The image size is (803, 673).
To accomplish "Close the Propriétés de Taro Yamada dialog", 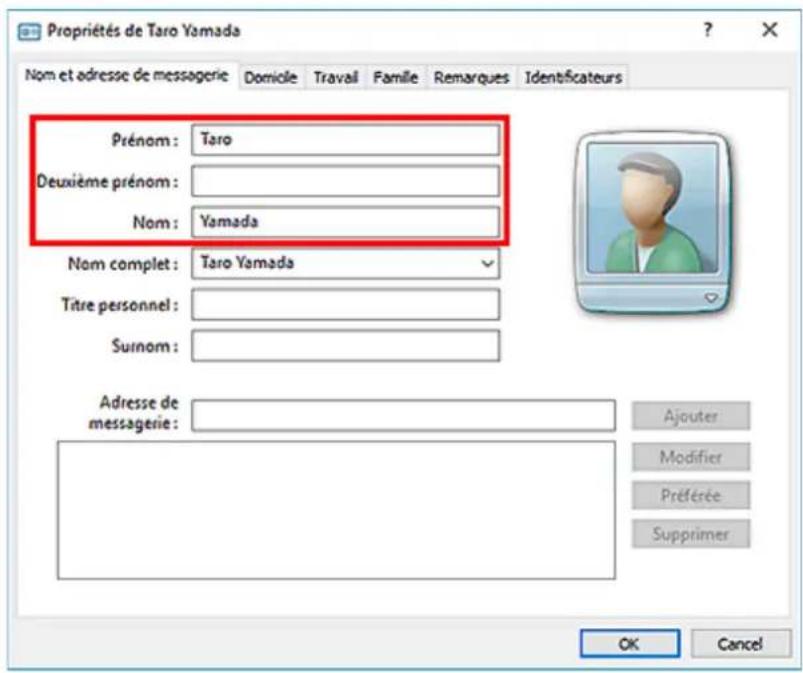I will (770, 30).
